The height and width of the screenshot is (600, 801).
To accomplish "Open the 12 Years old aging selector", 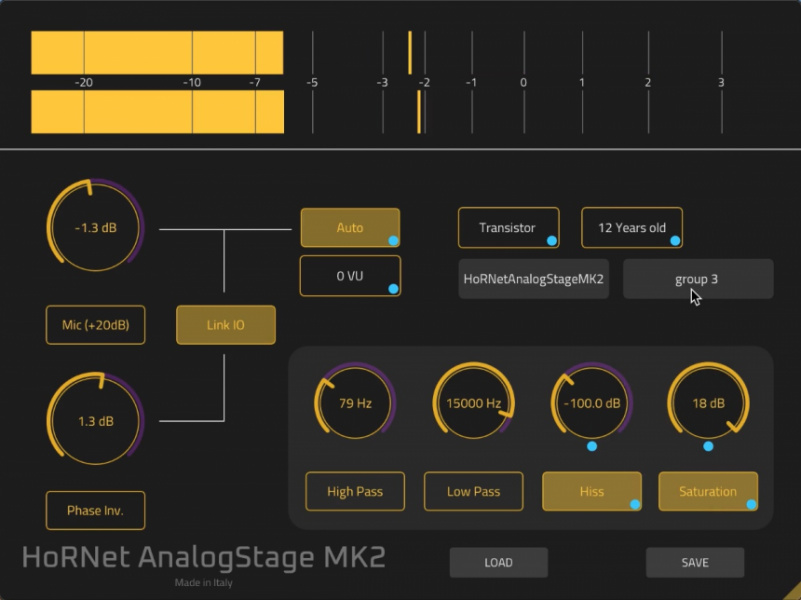I will [631, 227].
